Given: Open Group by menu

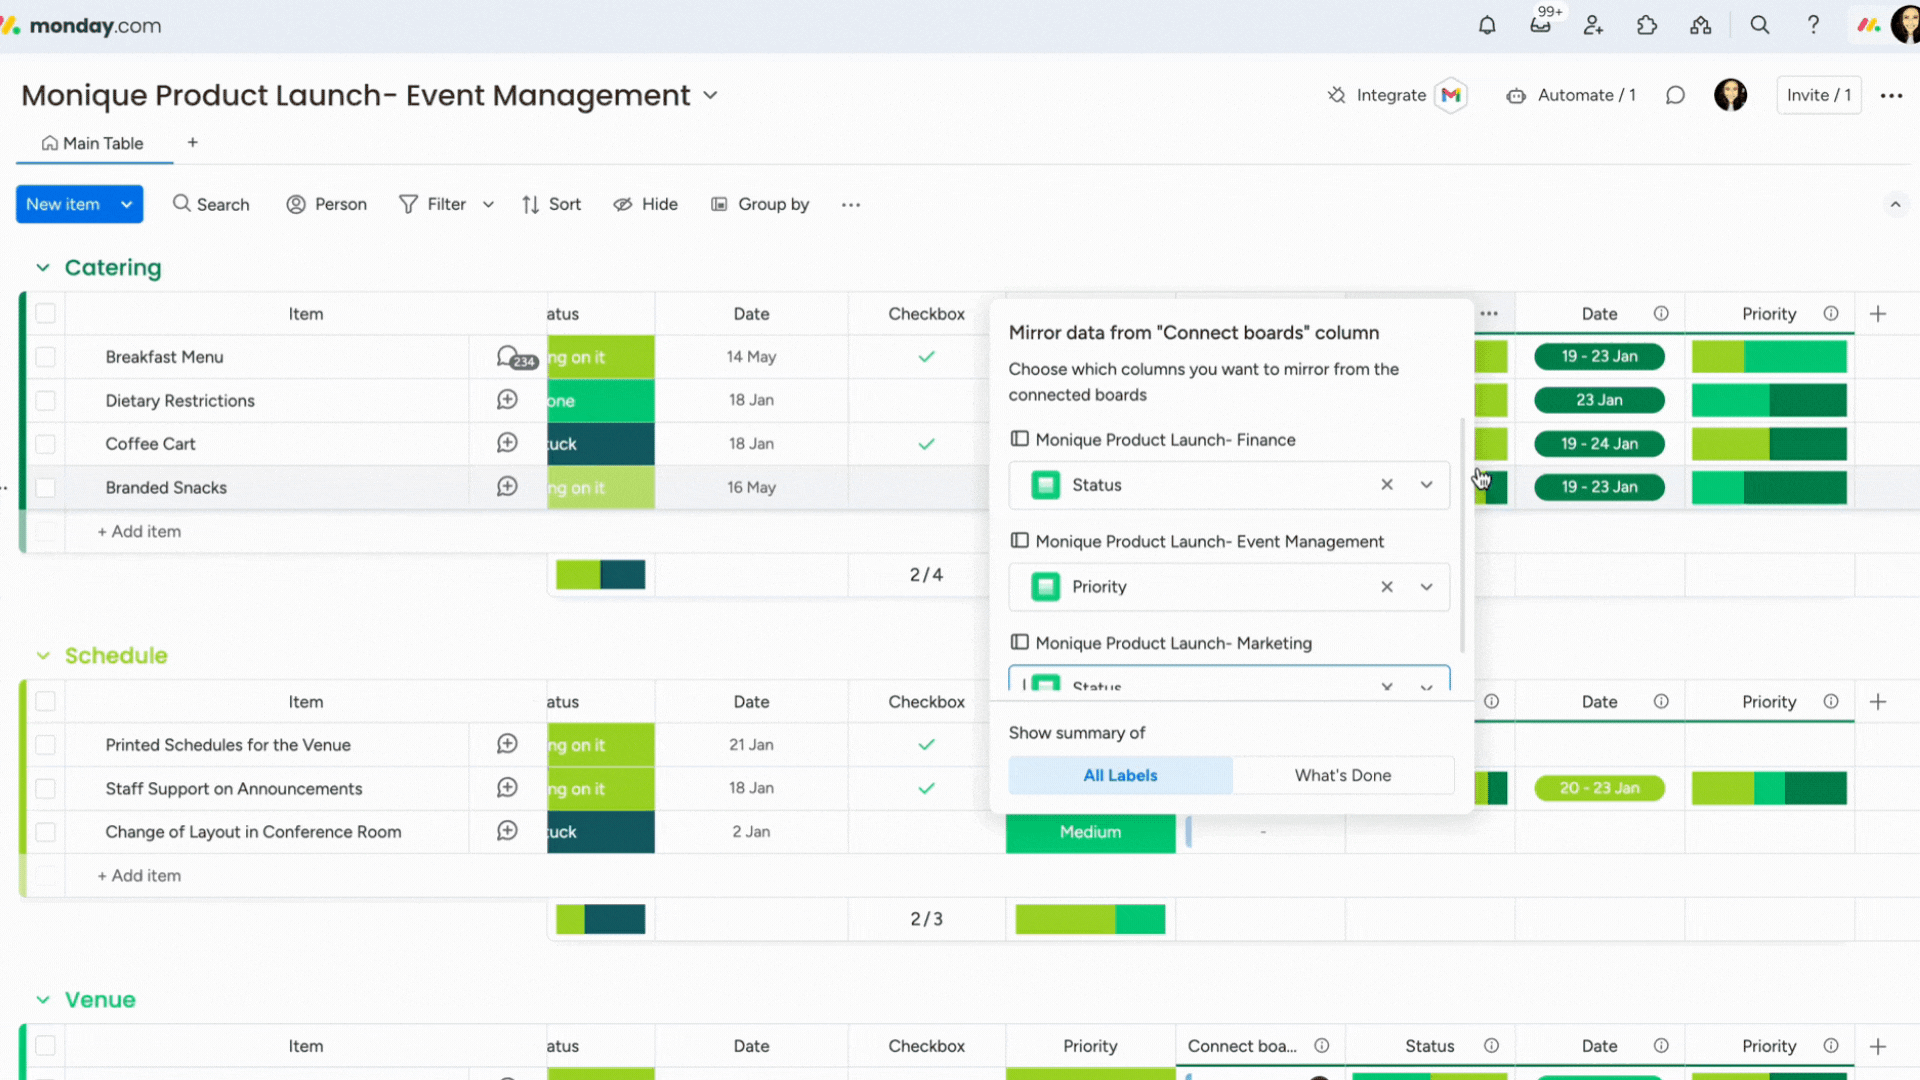Looking at the screenshot, I should tap(760, 205).
